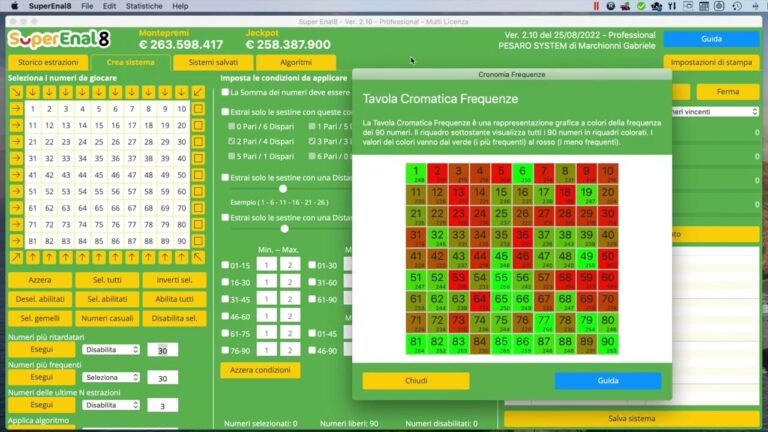Click the right arrow beside row 11-20
This screenshot has width=768, height=432.
pyautogui.click(x=16, y=125)
